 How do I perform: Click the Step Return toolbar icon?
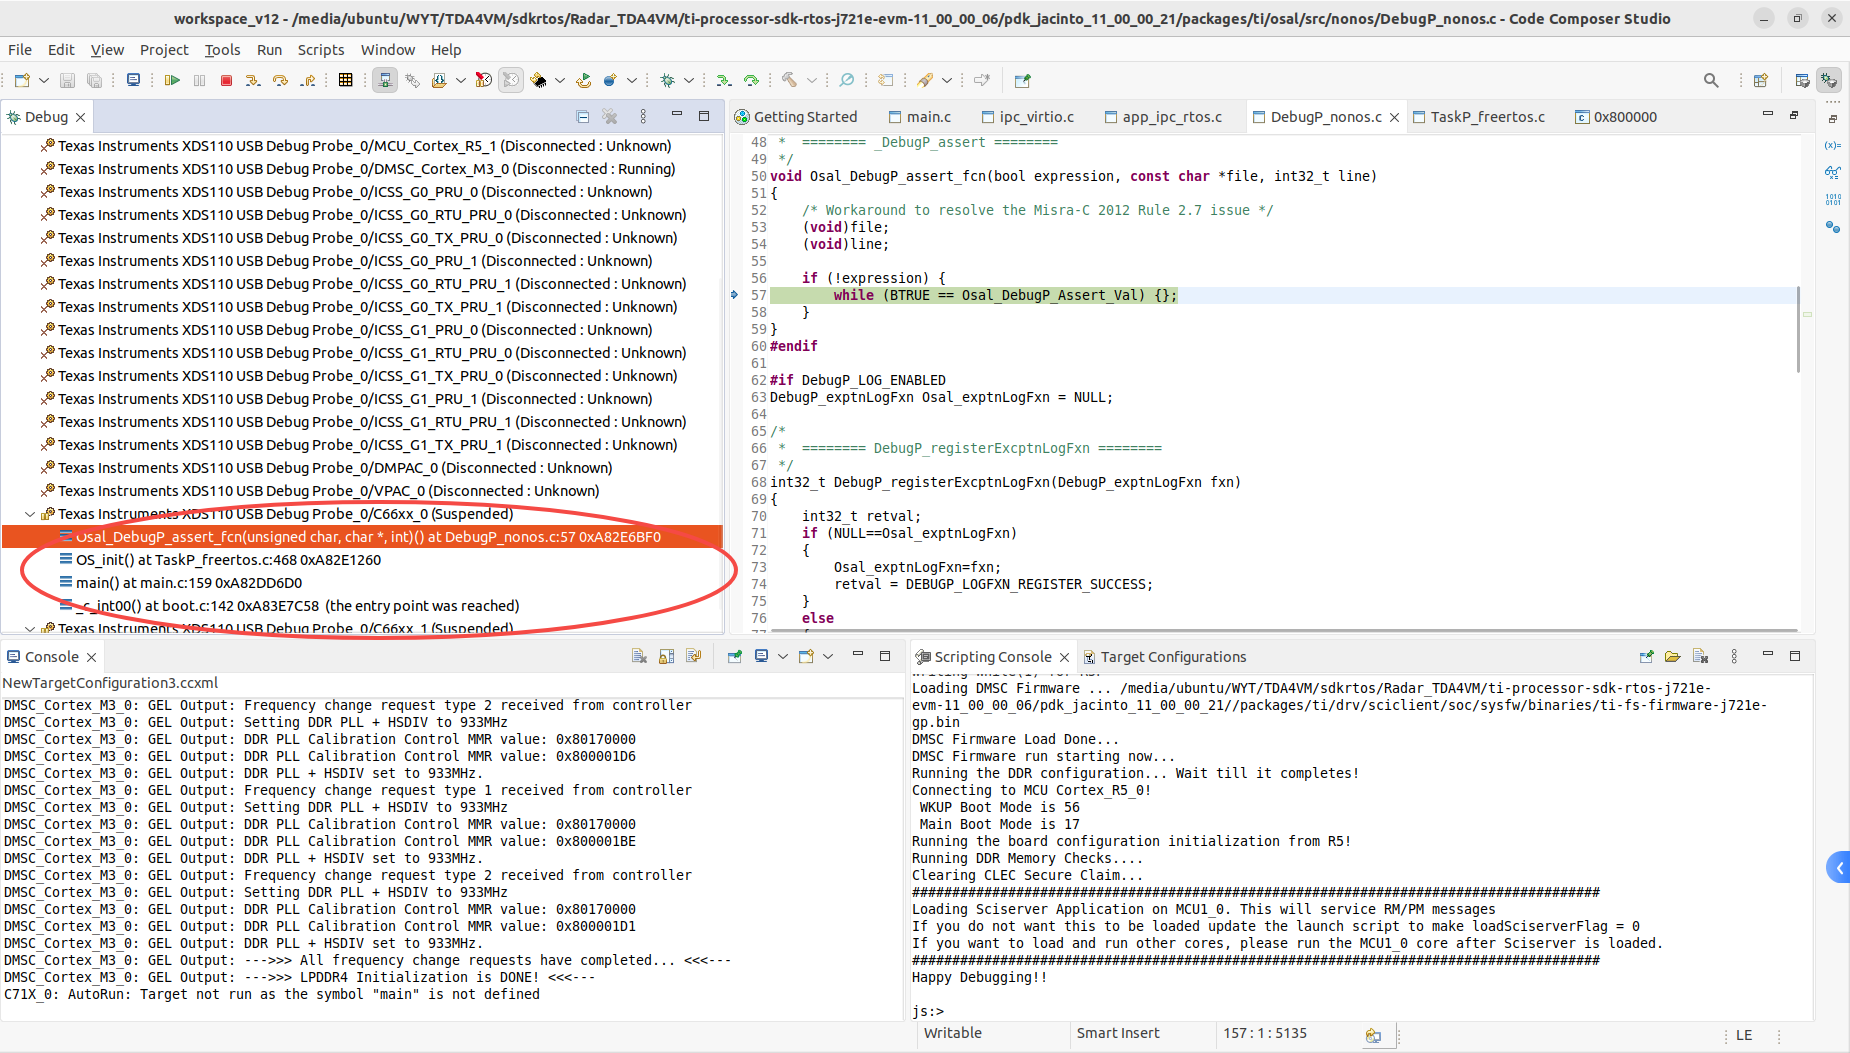point(308,80)
